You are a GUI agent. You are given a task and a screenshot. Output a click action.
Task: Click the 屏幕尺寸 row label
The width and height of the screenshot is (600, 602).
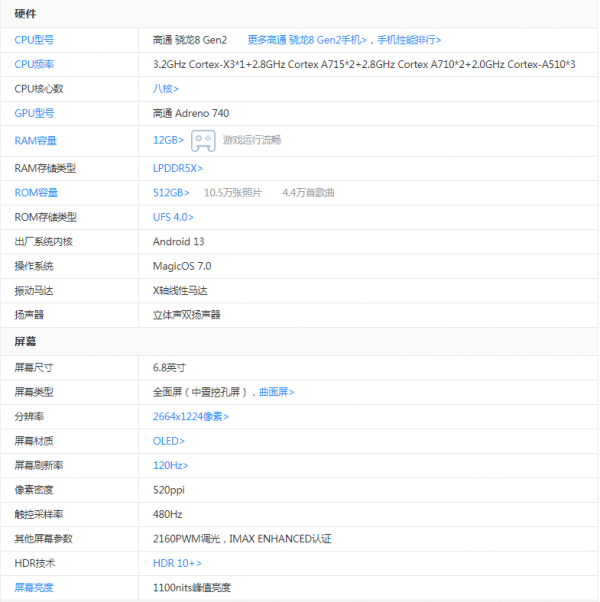[x=34, y=368]
